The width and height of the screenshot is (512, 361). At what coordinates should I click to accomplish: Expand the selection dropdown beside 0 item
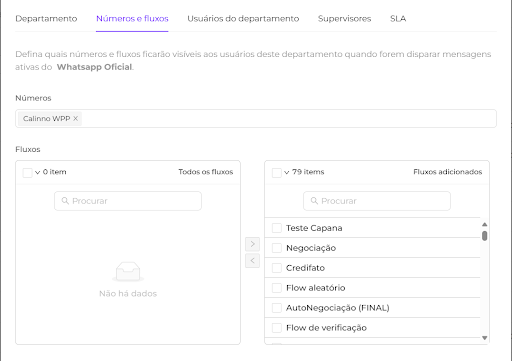point(38,172)
